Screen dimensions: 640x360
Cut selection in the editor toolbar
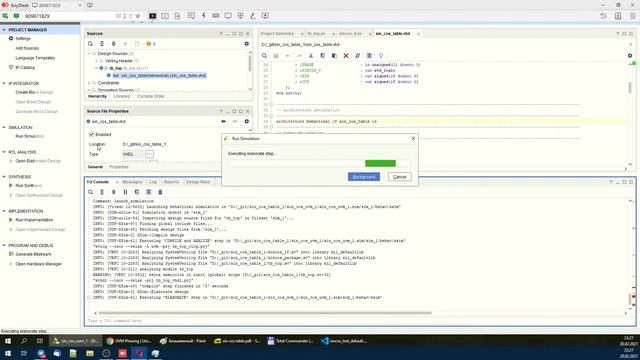[311, 56]
